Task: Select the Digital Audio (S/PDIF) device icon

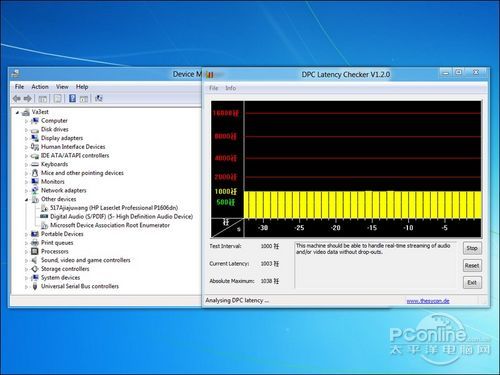Action: pos(44,216)
